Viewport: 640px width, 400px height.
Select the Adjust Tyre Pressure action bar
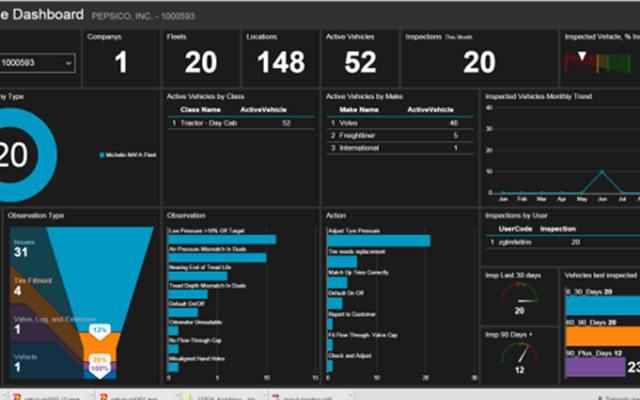[379, 241]
